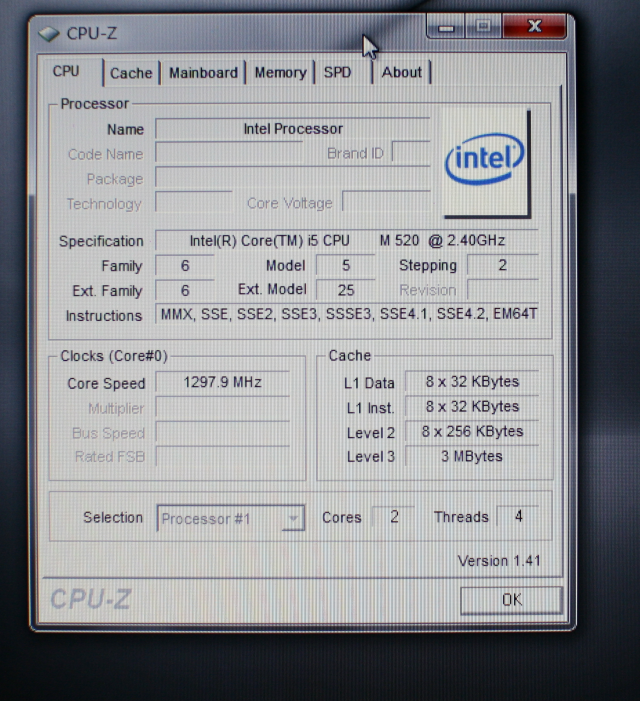This screenshot has width=640, height=702.
Task: Click the Version 1.41 text
Action: pos(499,561)
